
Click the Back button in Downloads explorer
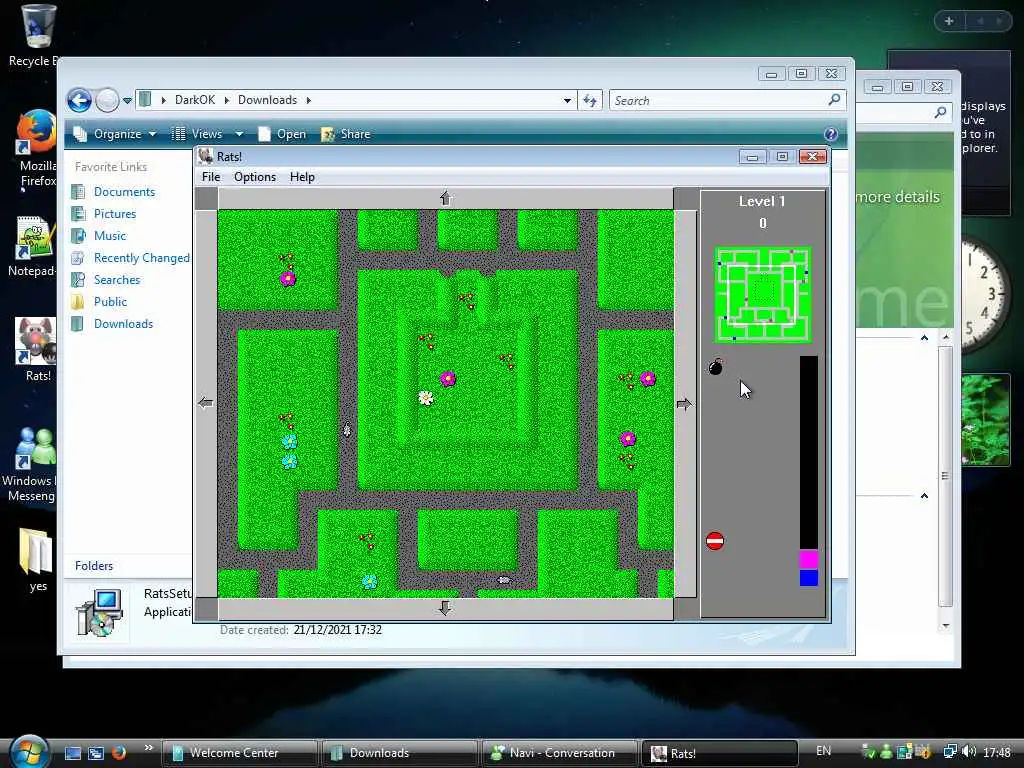click(80, 101)
